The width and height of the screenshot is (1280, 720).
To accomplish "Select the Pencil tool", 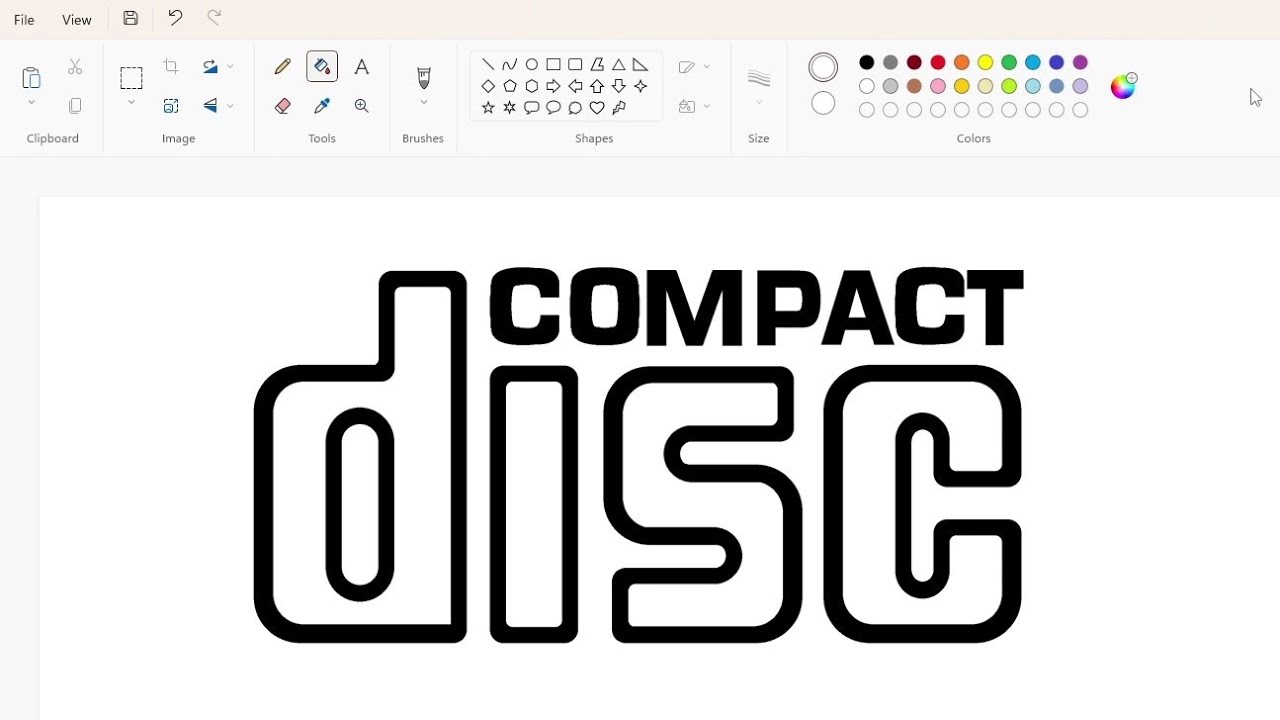I will [283, 67].
